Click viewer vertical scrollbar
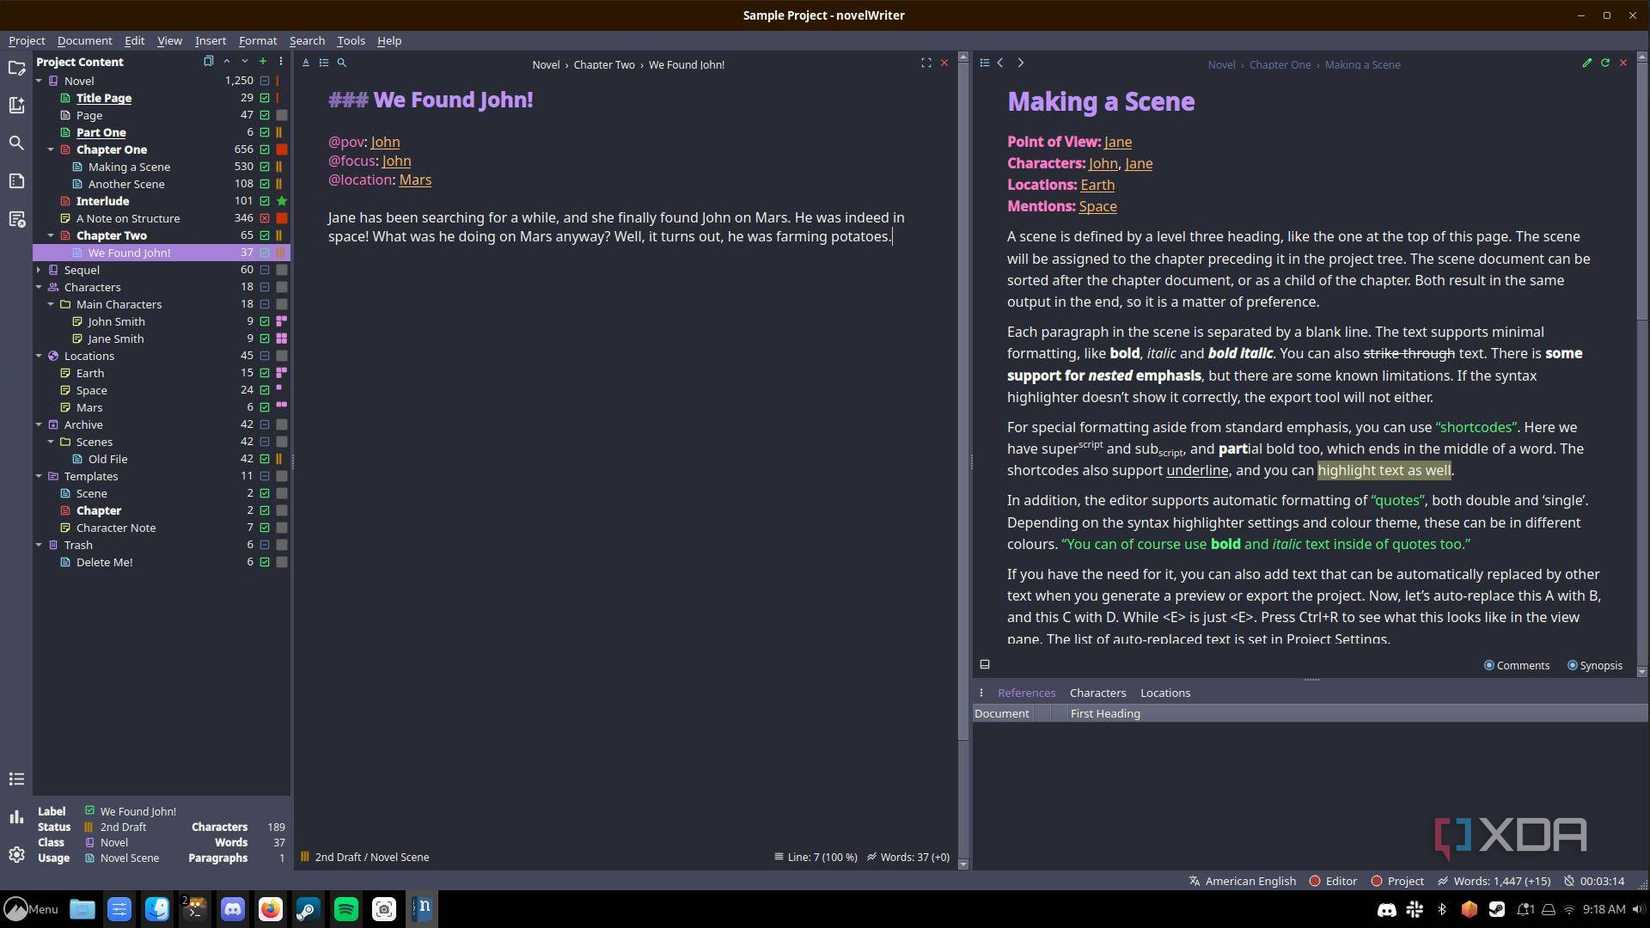 (x=1642, y=365)
